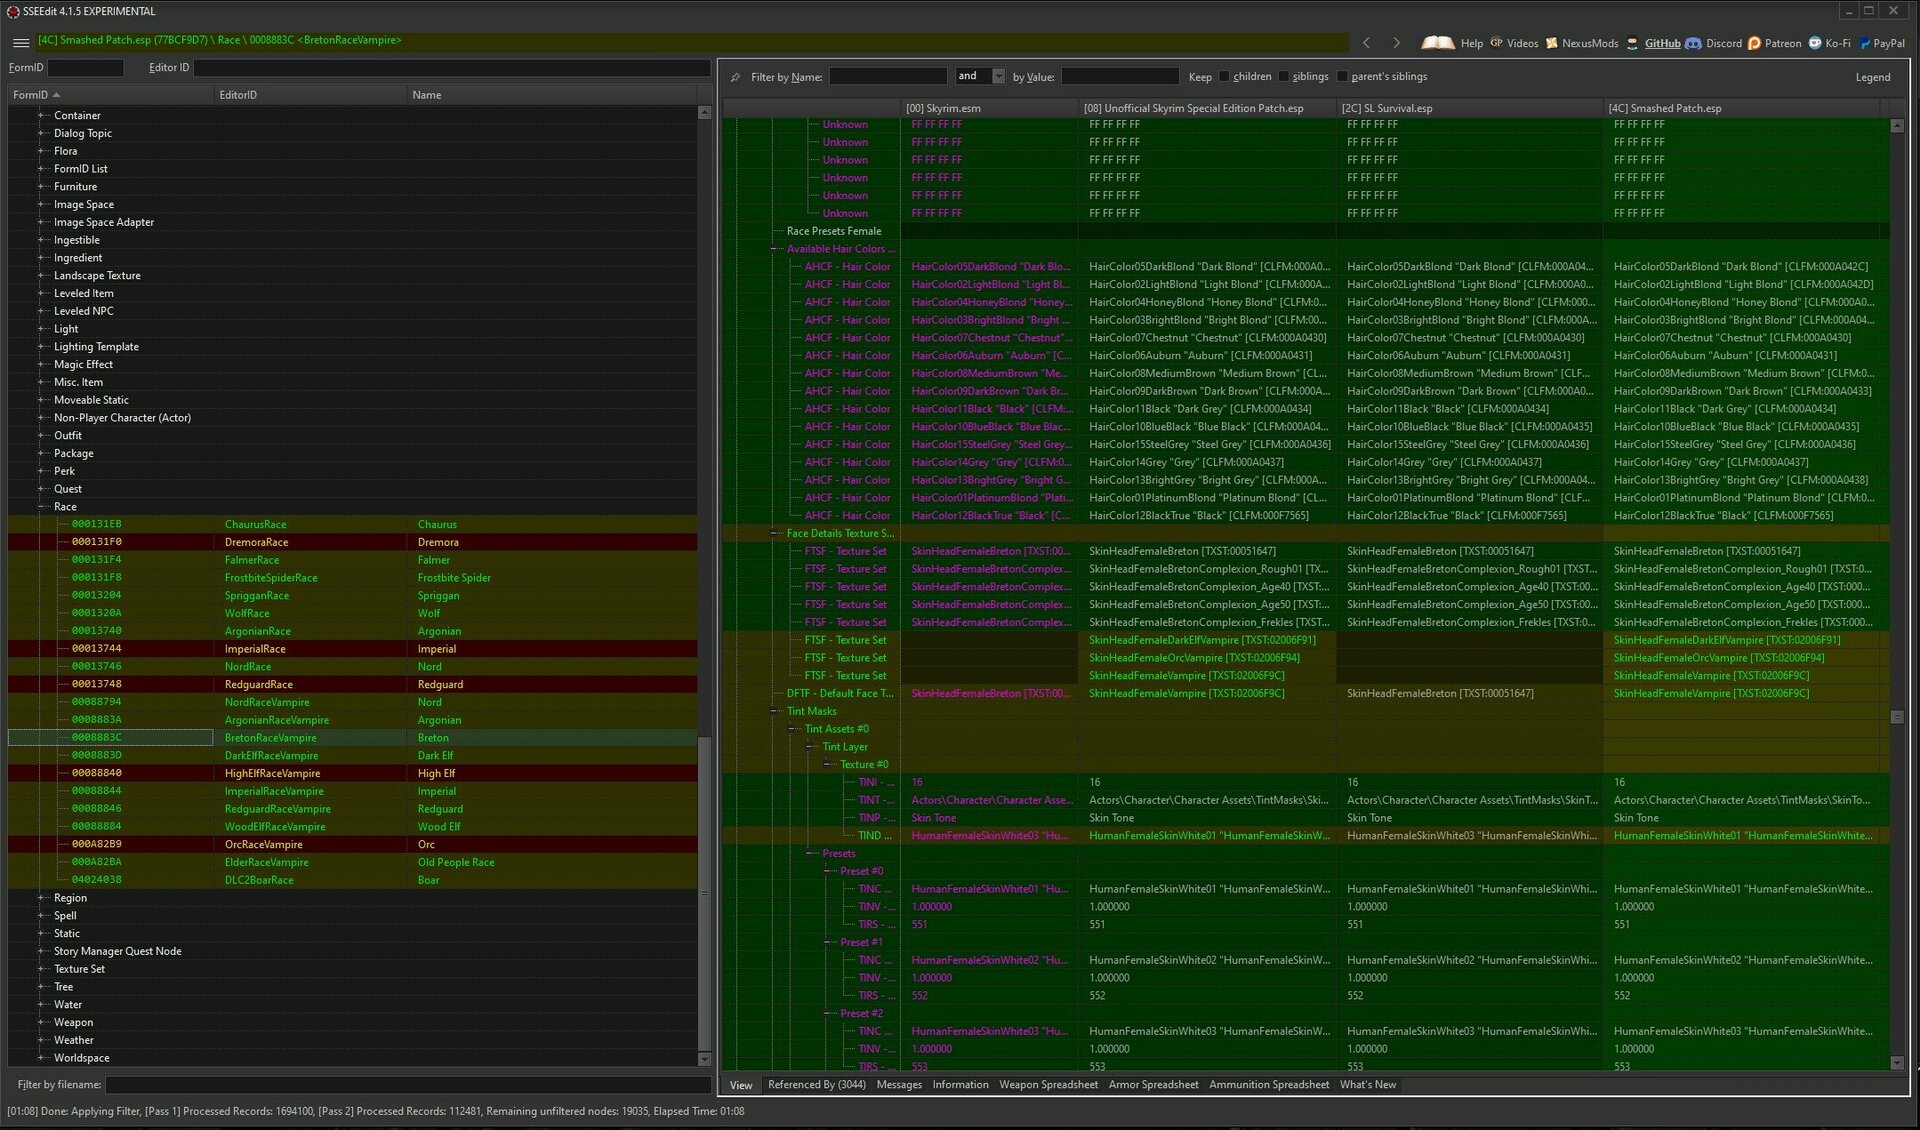Click the Legend button

tap(1872, 77)
